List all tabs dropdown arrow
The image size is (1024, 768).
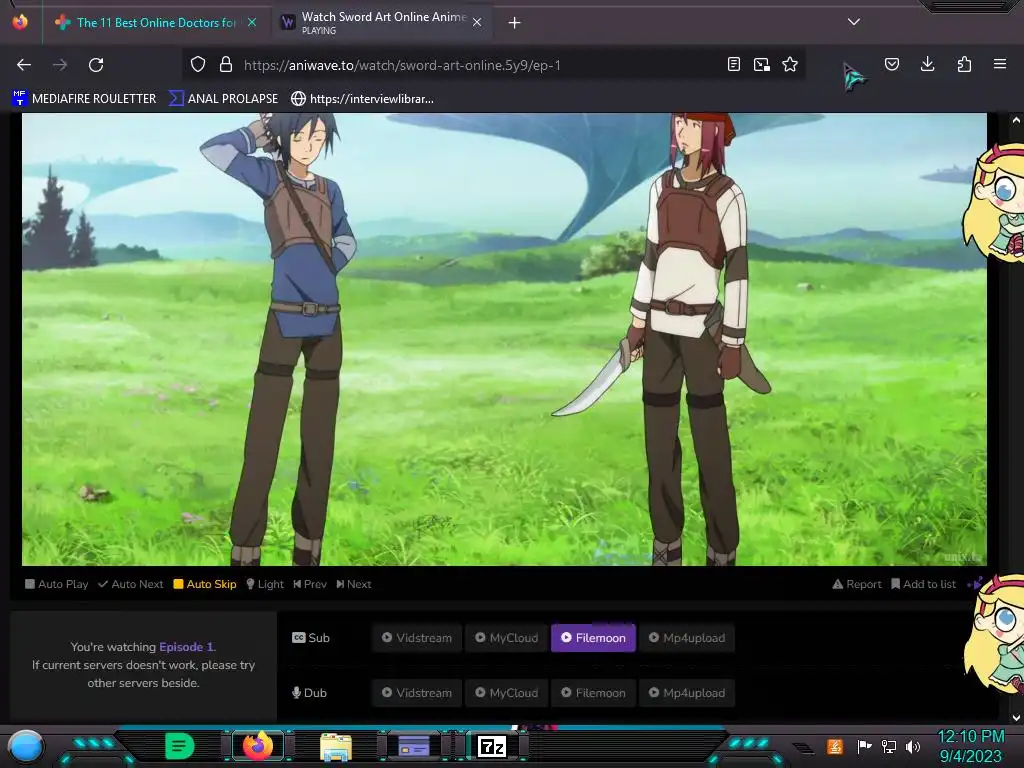tap(854, 22)
